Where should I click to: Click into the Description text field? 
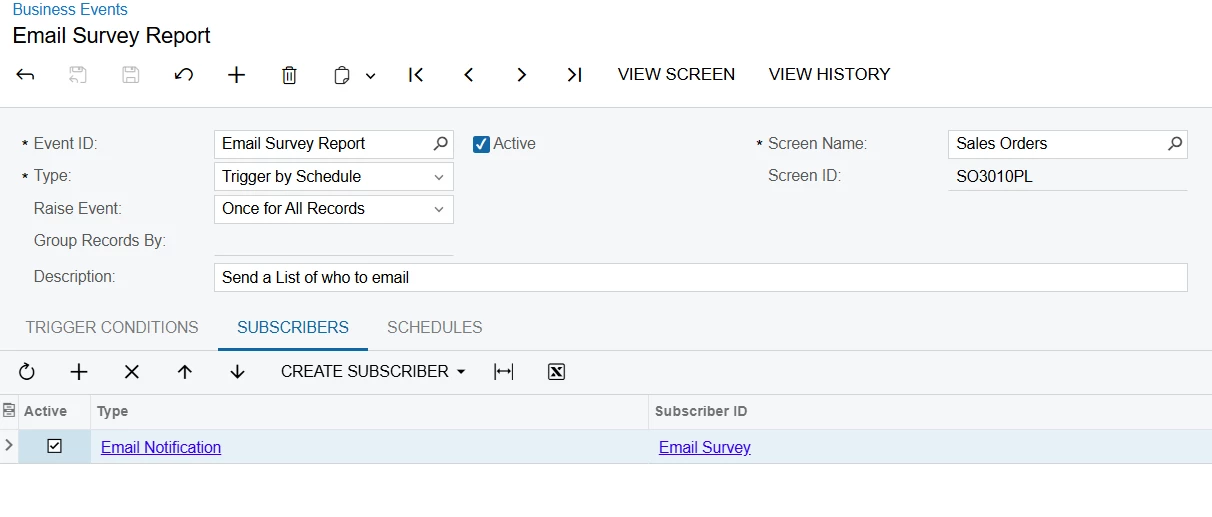(x=700, y=278)
